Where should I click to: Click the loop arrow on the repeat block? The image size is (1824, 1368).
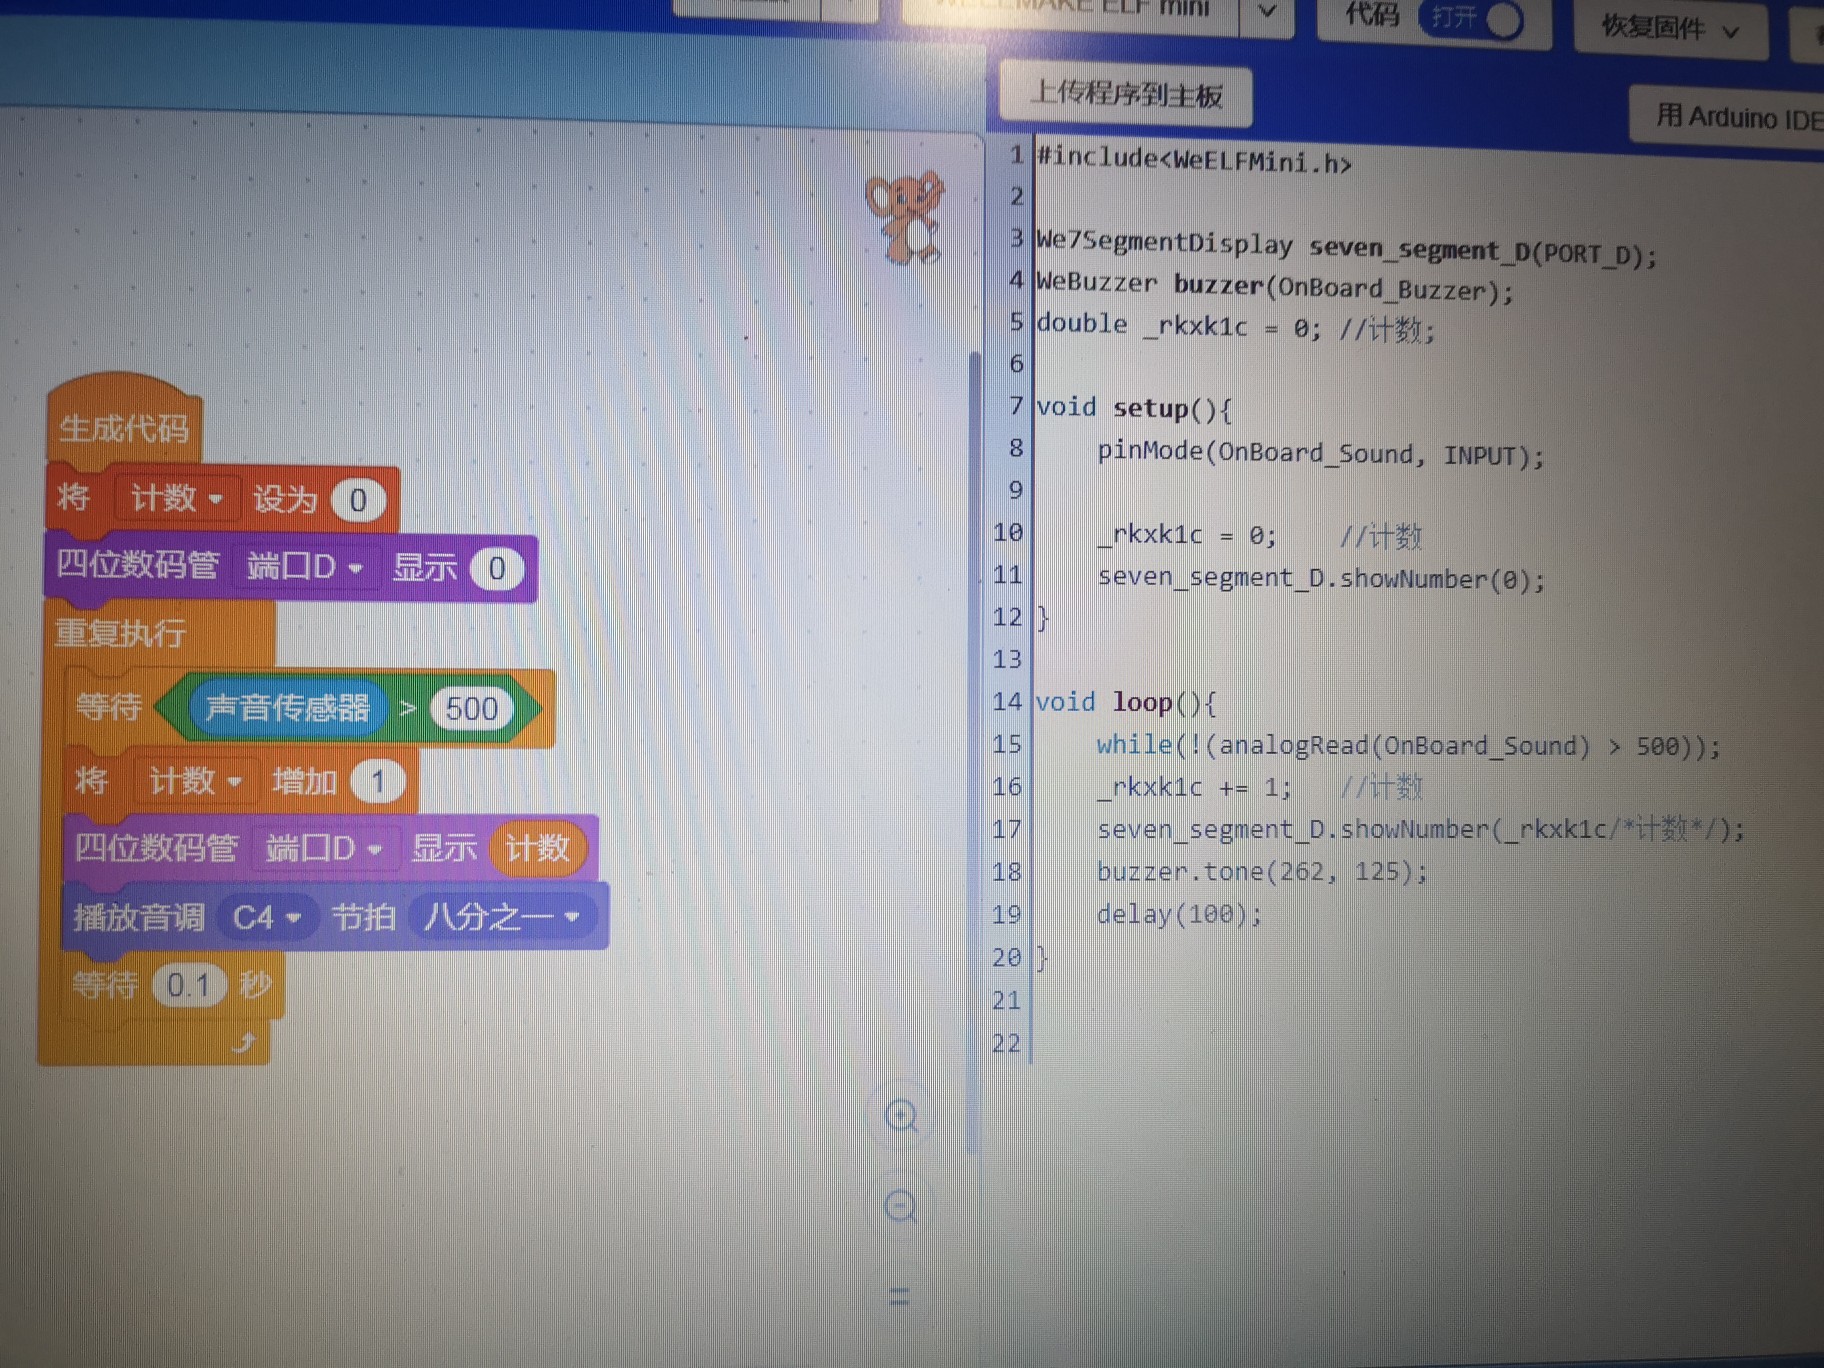click(244, 1044)
